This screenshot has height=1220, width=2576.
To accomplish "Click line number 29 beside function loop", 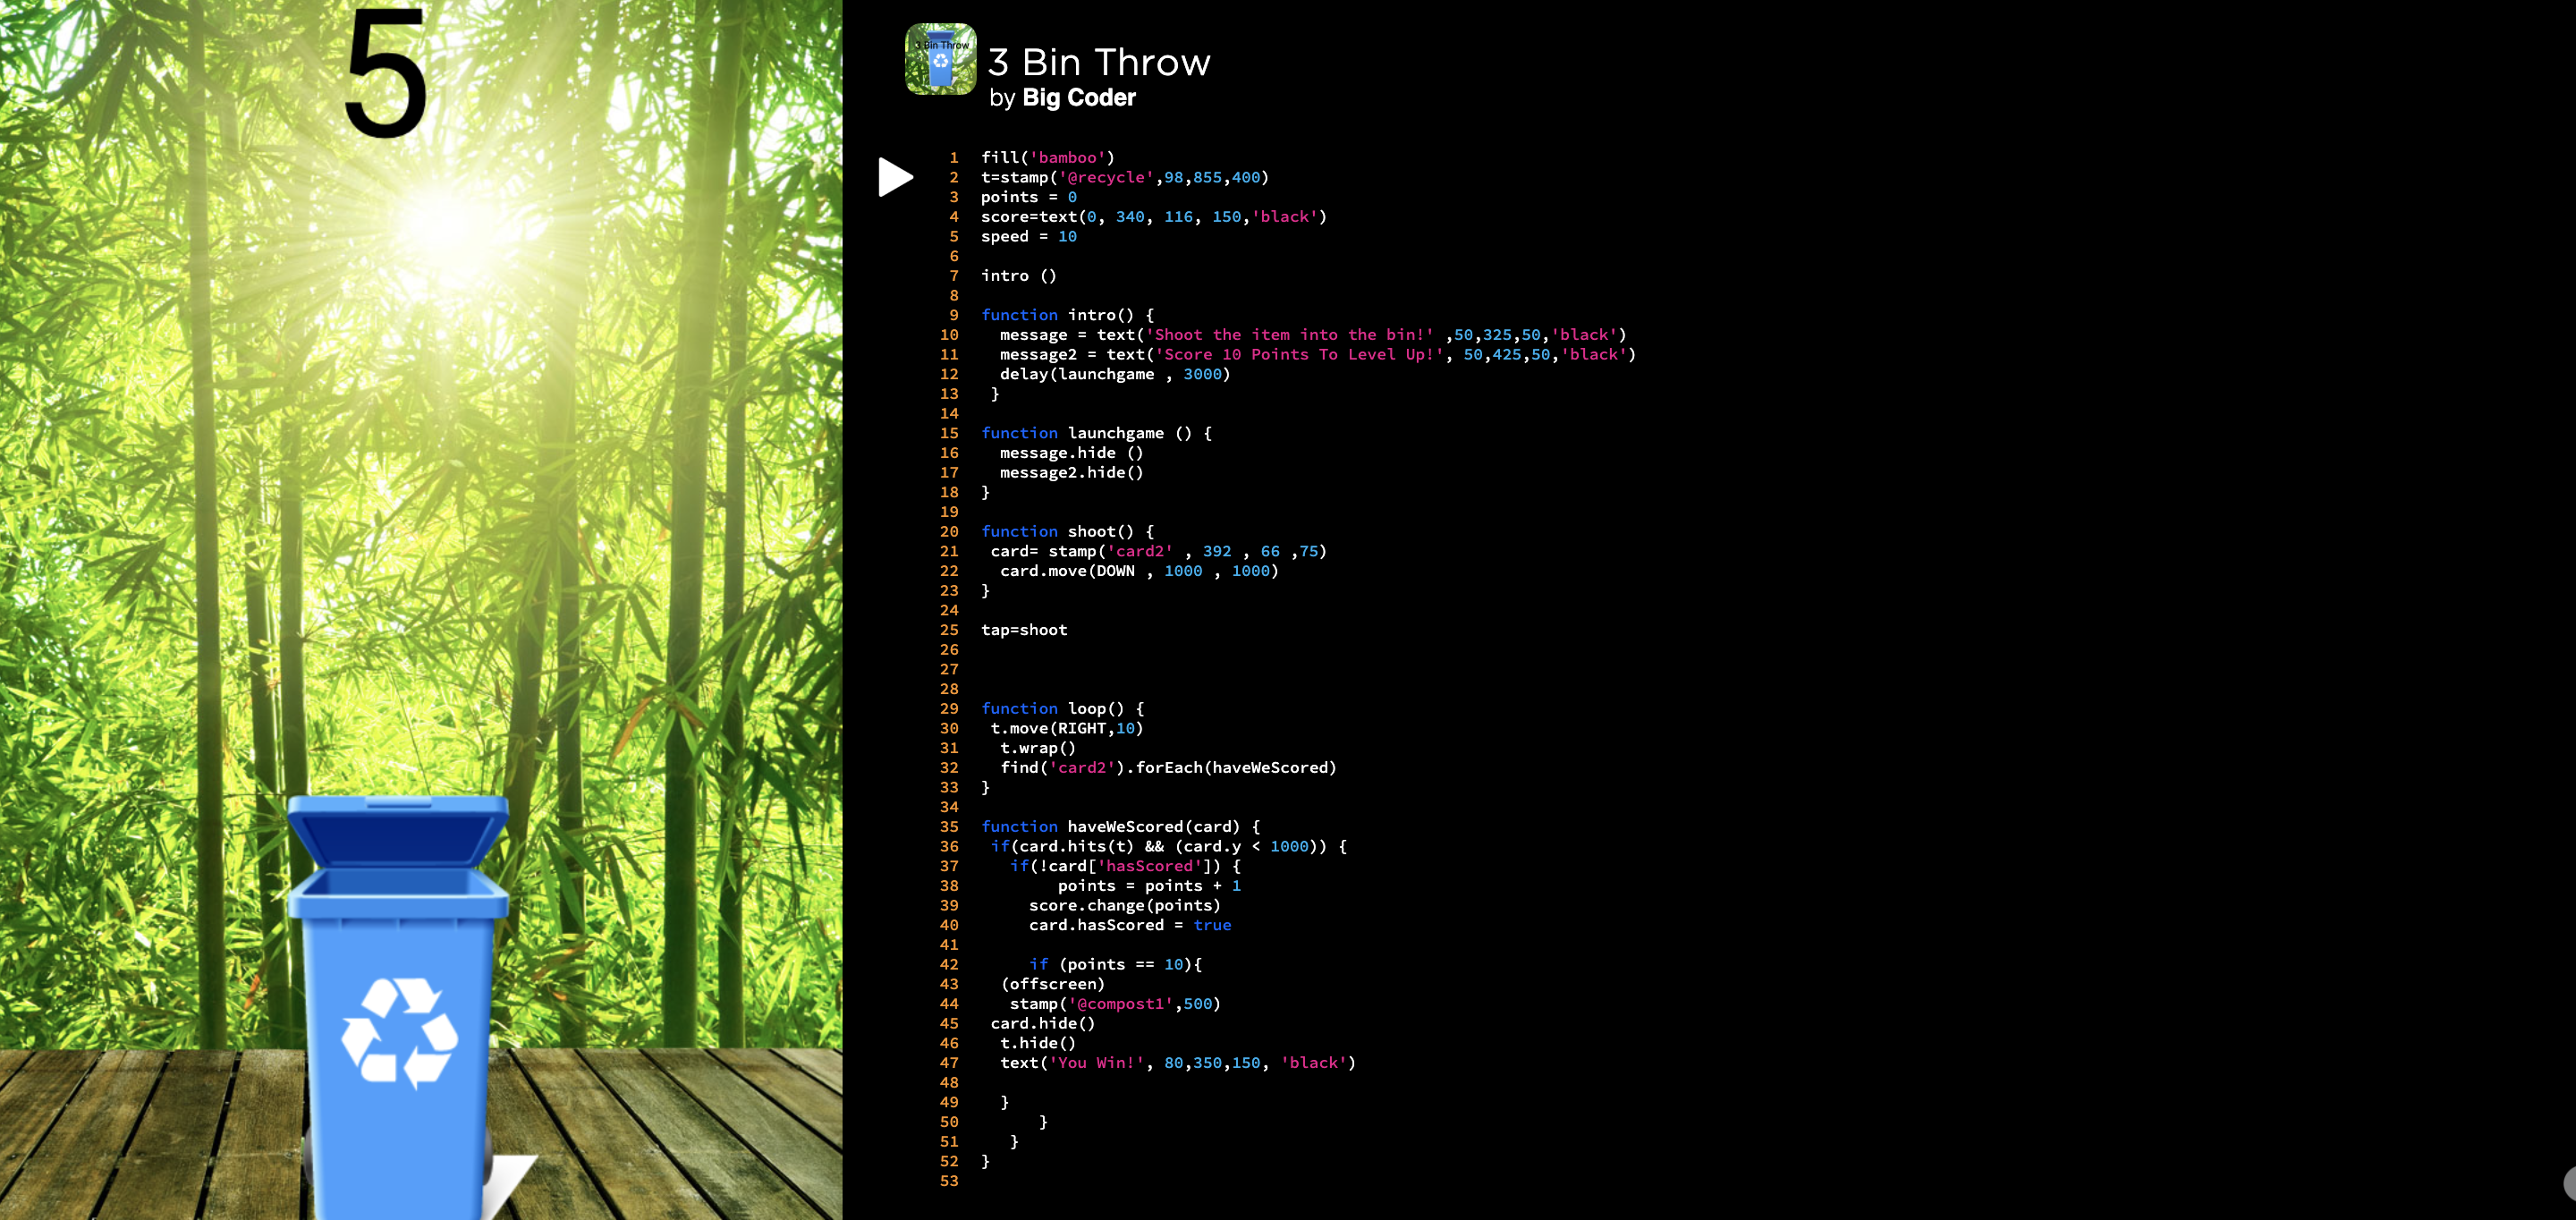I will 949,709.
